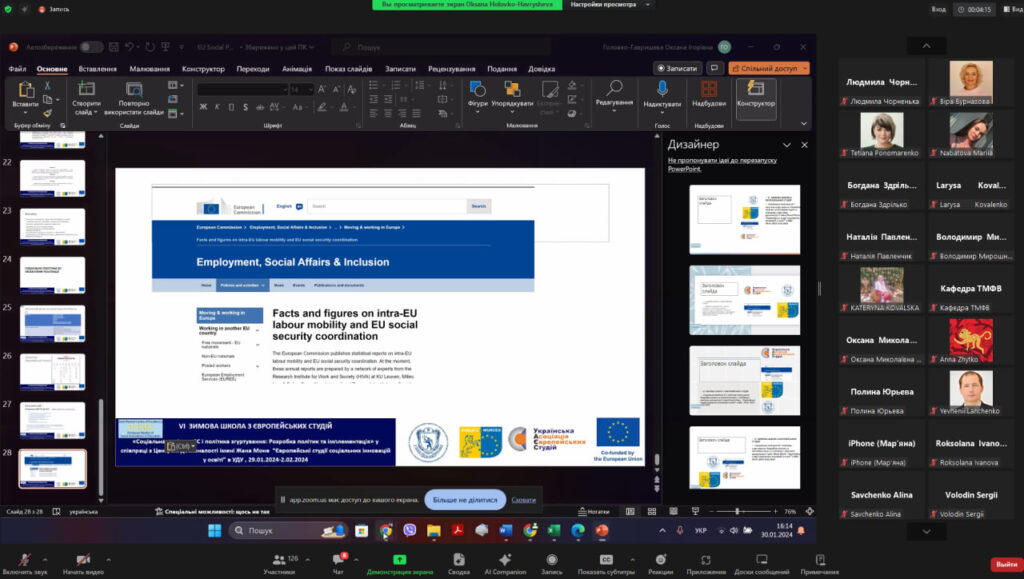Open the Zoom Chat panel
The image size is (1024, 579).
pyautogui.click(x=337, y=559)
